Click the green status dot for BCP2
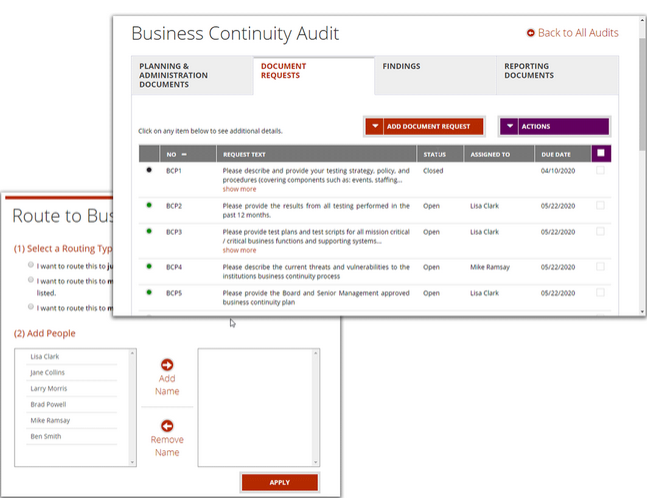 [x=149, y=205]
